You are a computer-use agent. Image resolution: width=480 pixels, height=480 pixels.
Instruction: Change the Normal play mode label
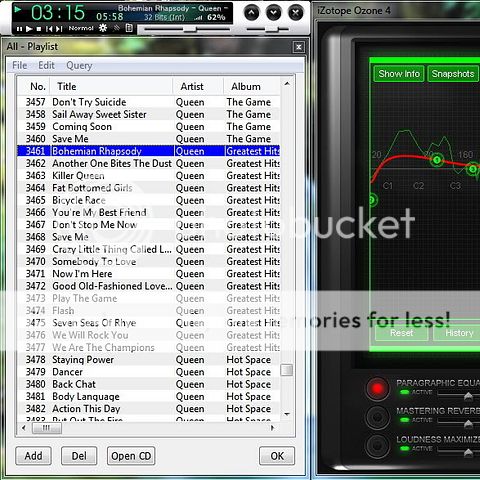click(81, 28)
